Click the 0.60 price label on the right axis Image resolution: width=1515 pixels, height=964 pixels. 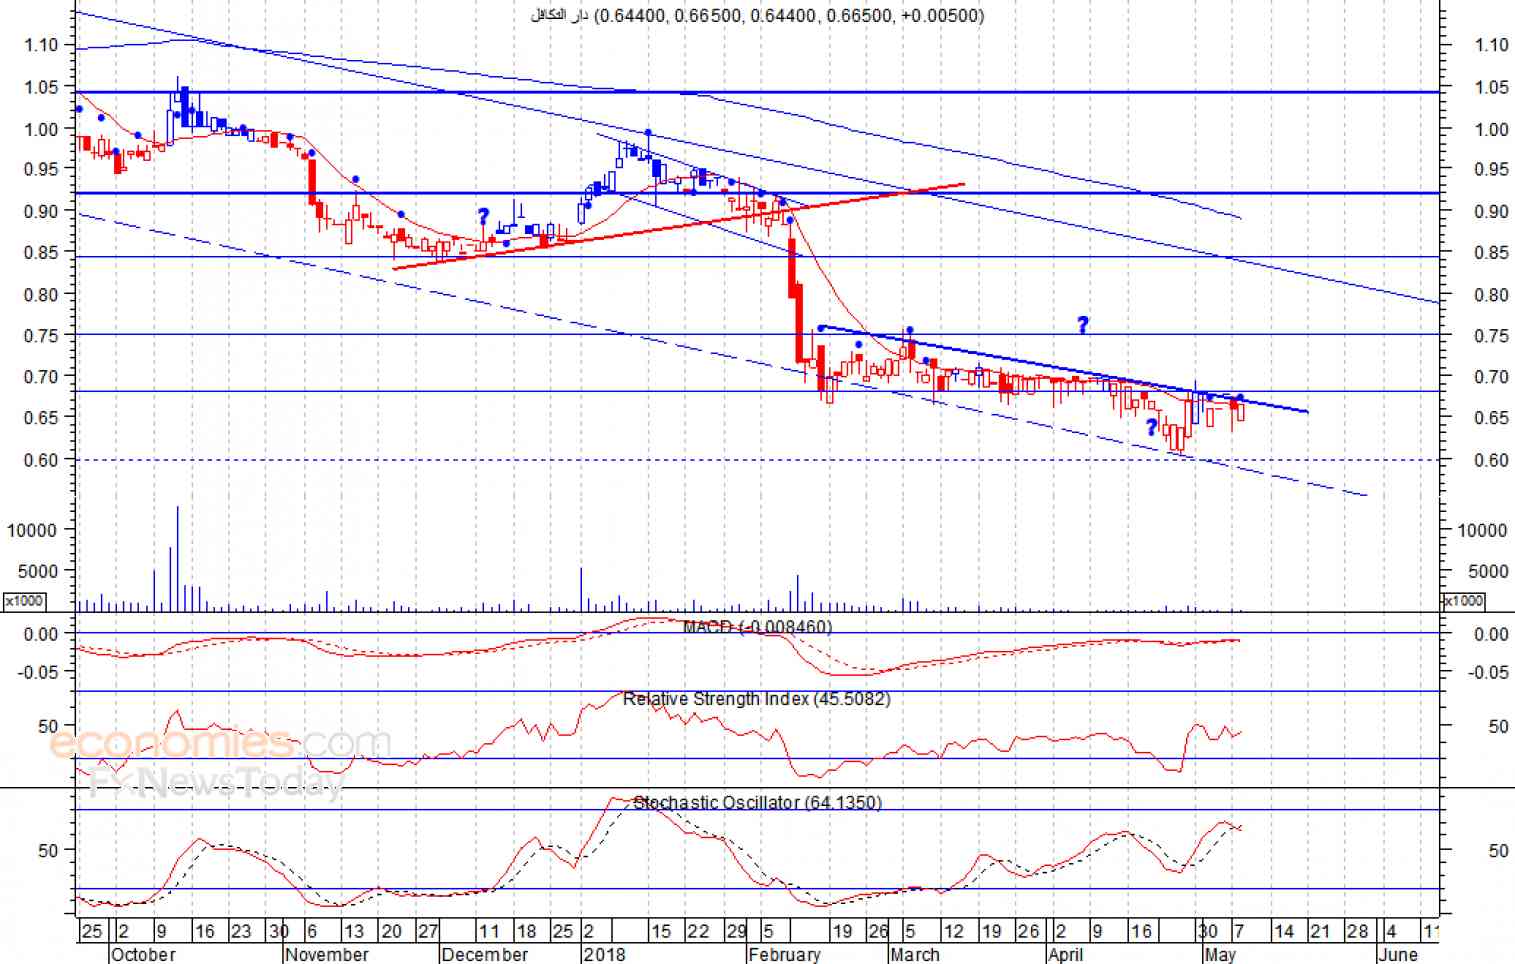pos(1491,460)
